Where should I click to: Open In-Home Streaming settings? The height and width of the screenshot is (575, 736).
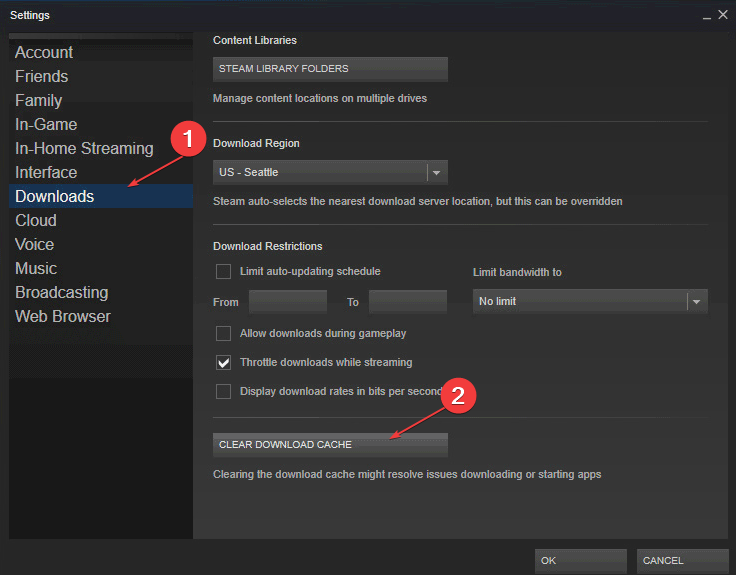(x=100, y=148)
